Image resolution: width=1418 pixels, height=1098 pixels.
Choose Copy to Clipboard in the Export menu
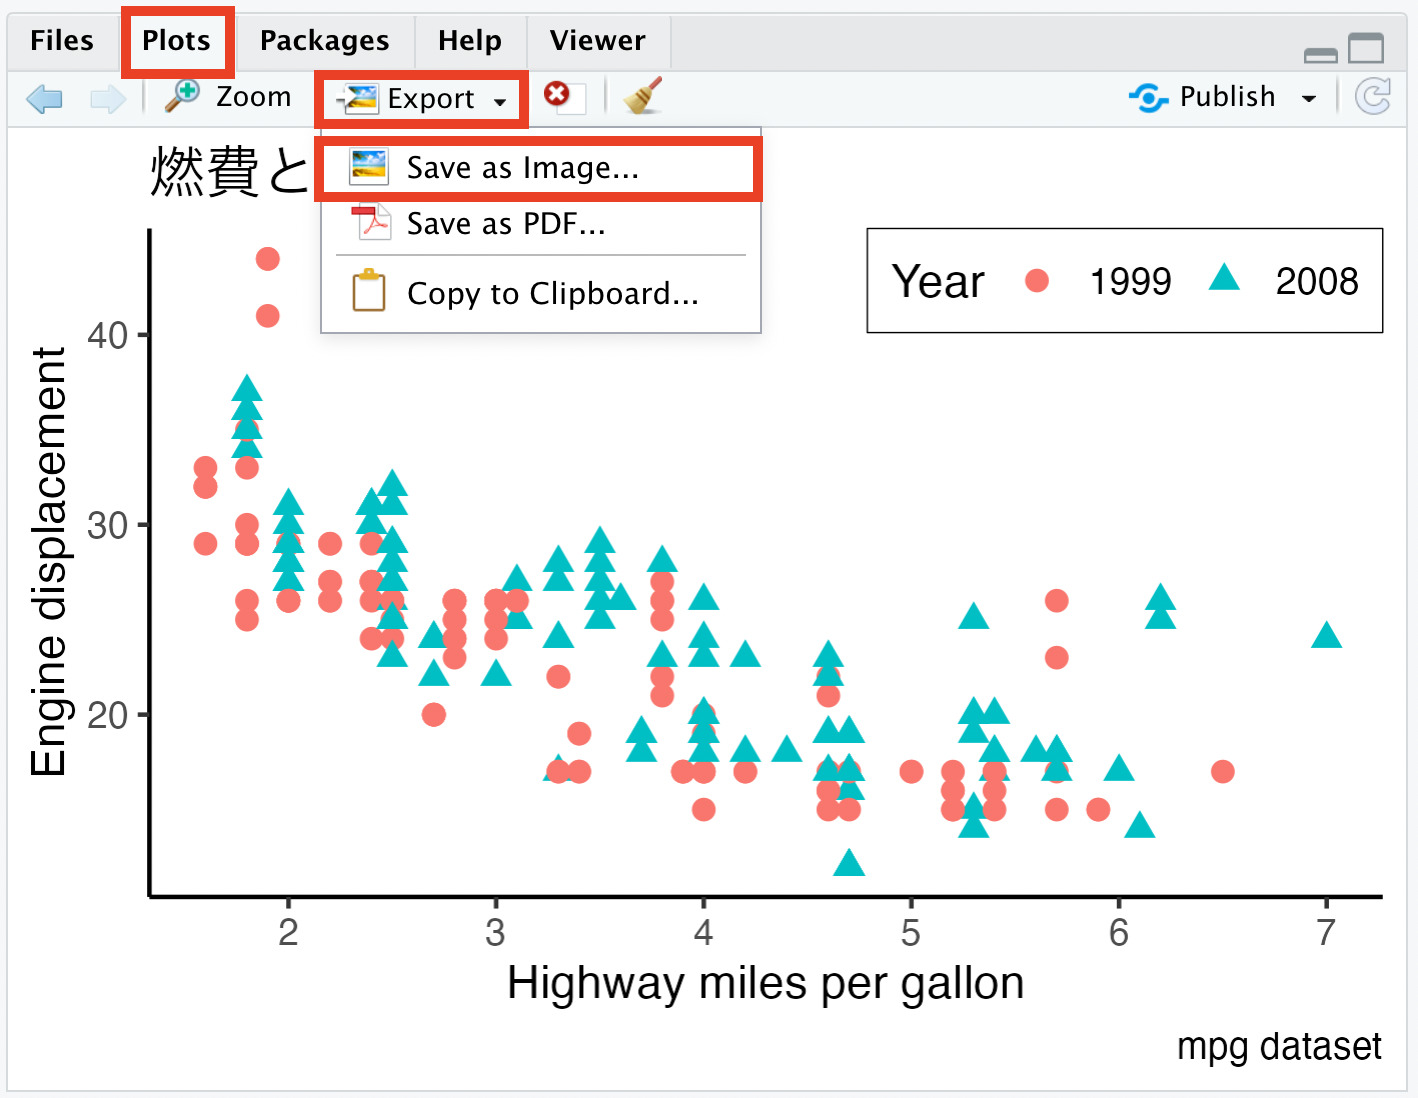[552, 292]
